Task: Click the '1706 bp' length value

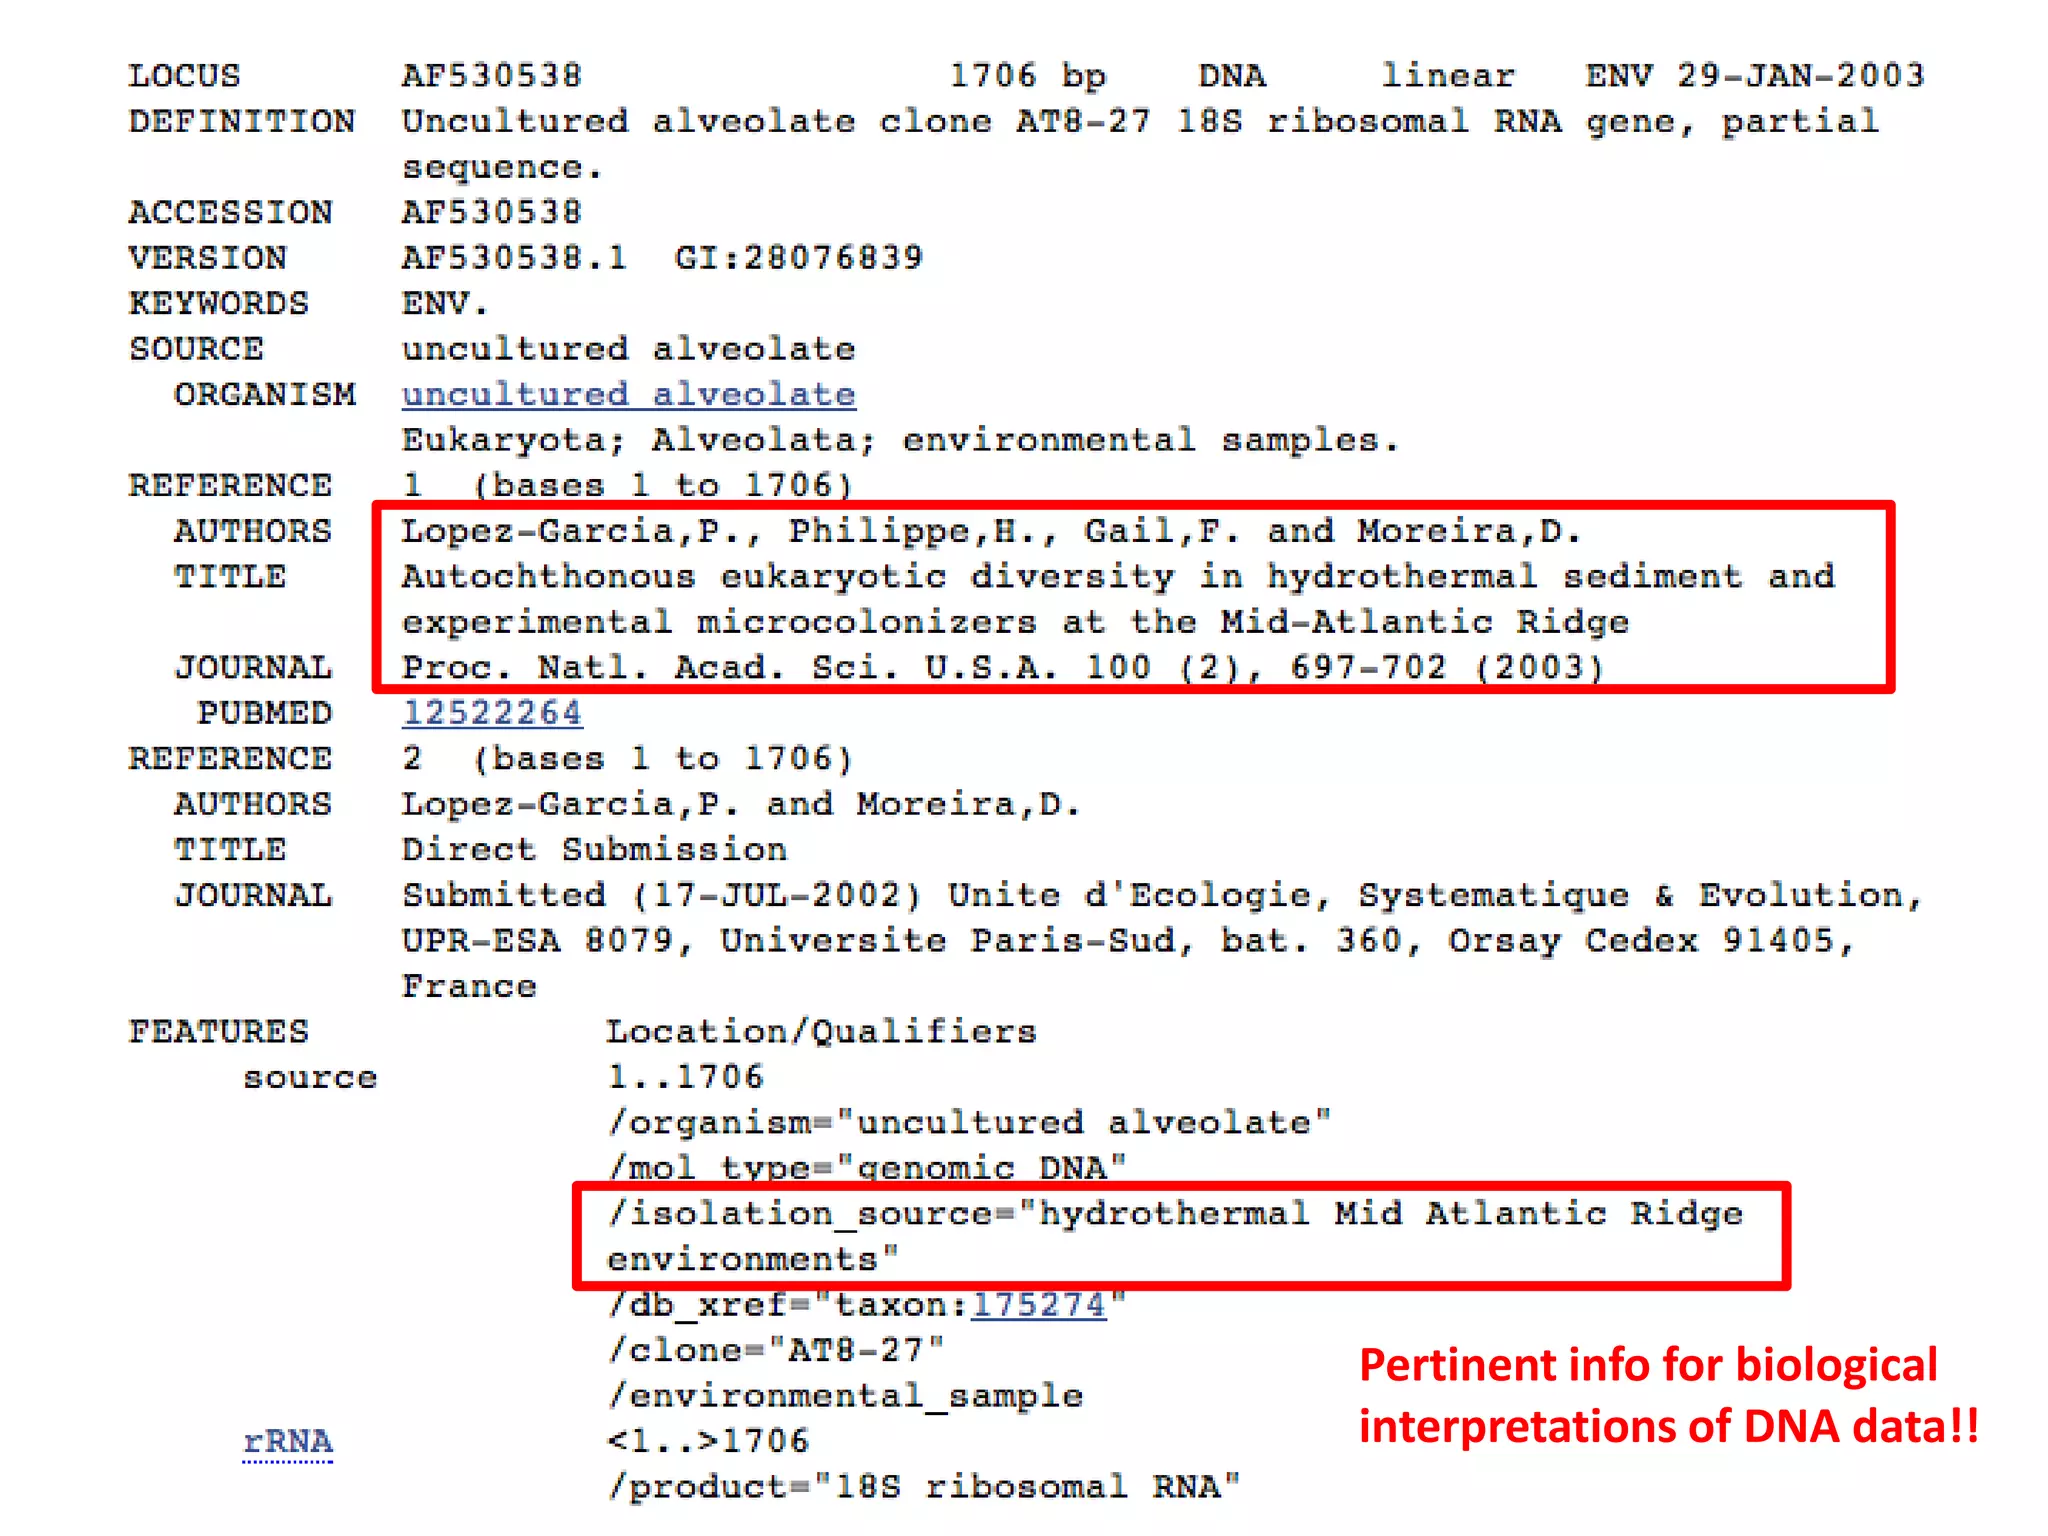Action: click(x=1027, y=76)
